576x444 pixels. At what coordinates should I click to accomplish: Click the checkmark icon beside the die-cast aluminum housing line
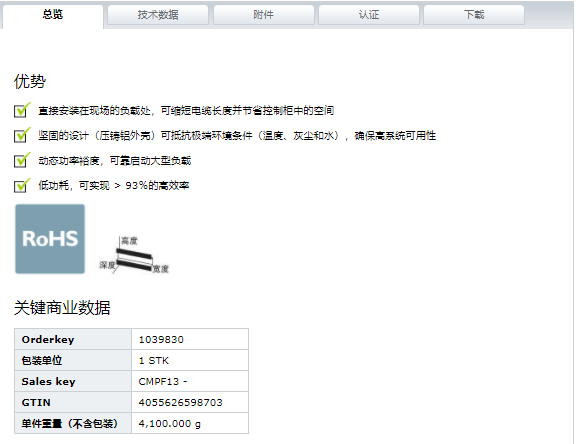click(22, 135)
